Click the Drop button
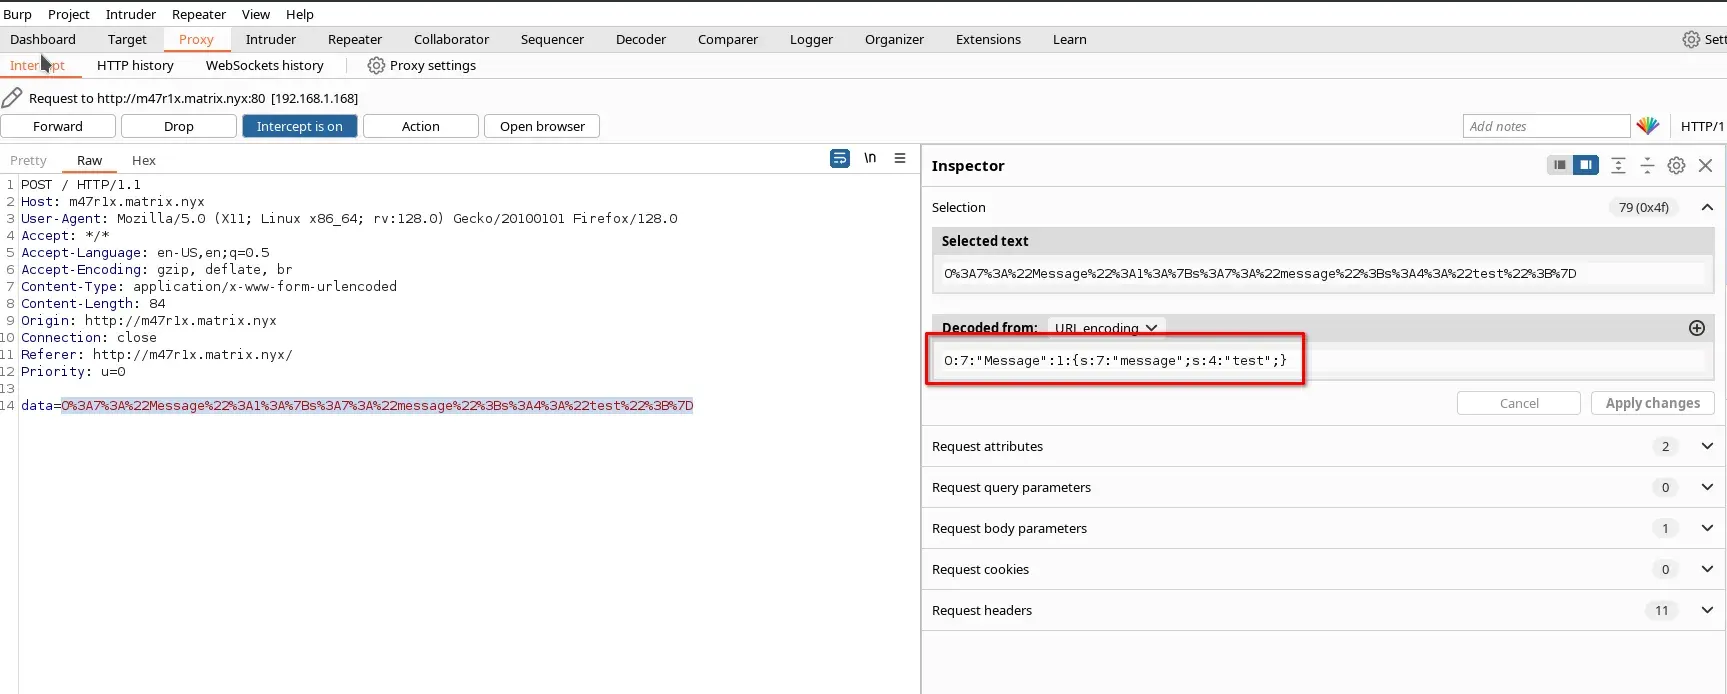Screen dimensions: 1727x694 [179, 126]
